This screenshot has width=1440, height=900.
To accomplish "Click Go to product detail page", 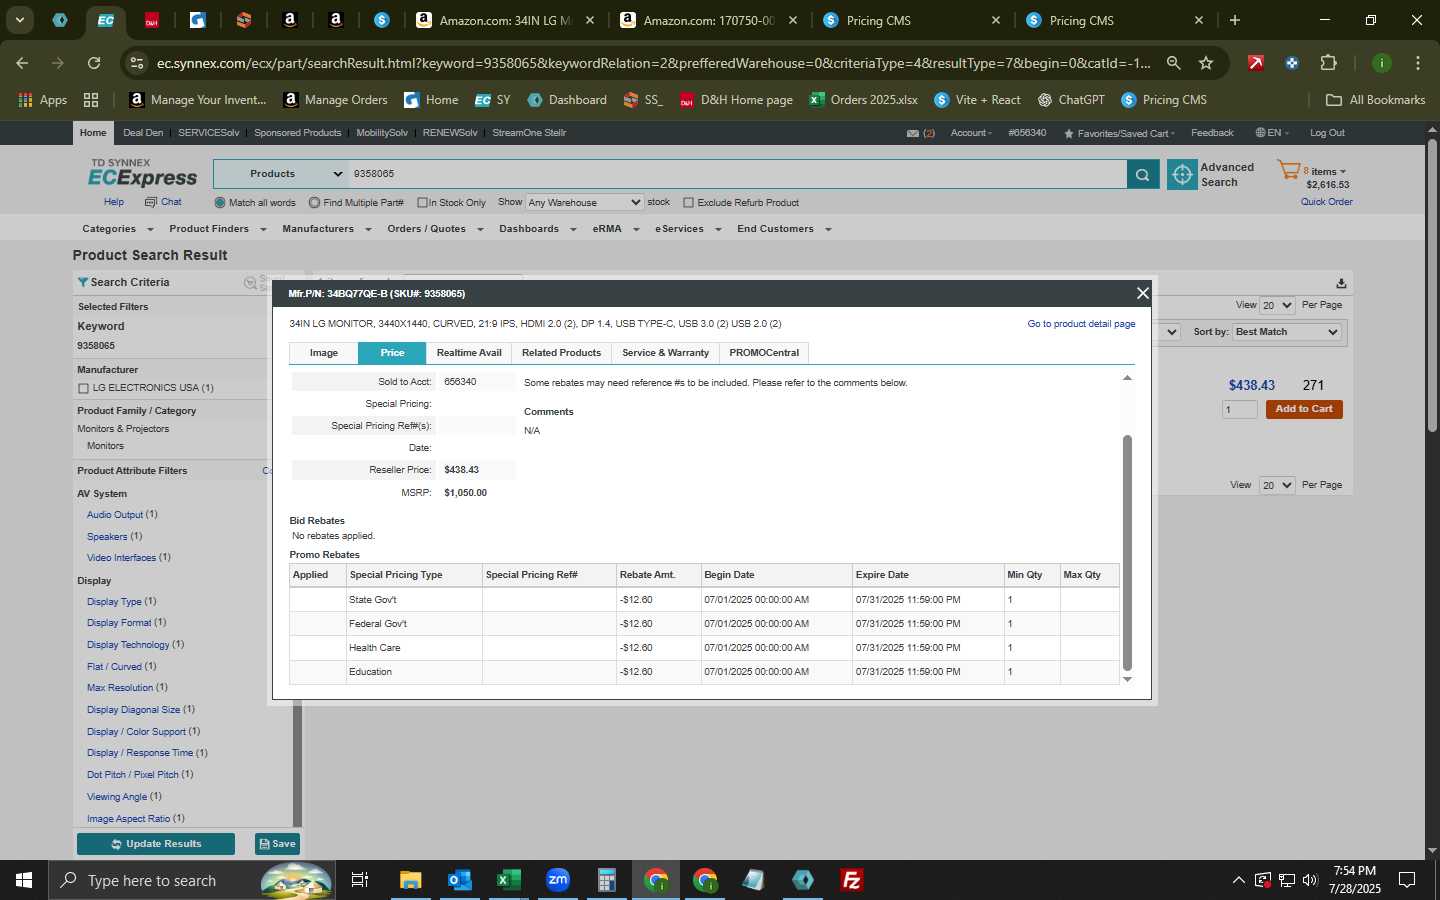I will pyautogui.click(x=1081, y=324).
